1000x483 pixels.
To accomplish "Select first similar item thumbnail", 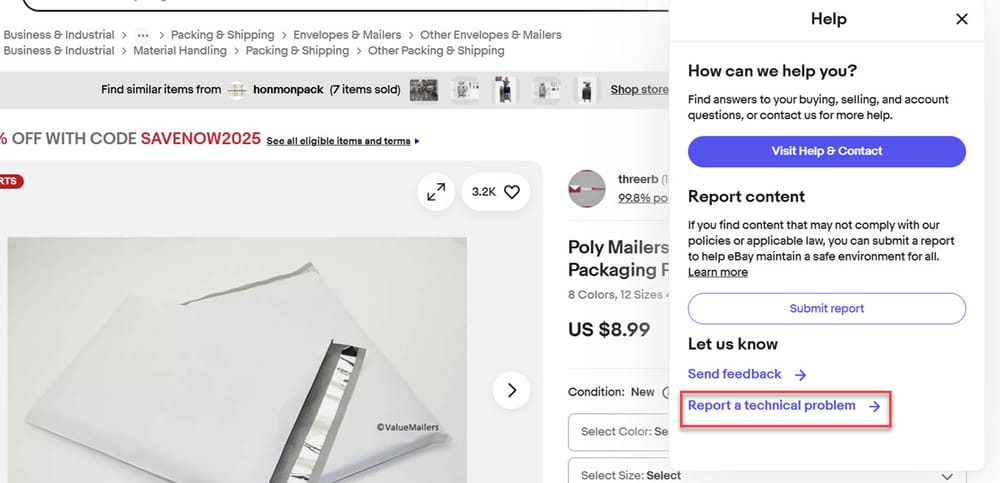I will pyautogui.click(x=423, y=90).
